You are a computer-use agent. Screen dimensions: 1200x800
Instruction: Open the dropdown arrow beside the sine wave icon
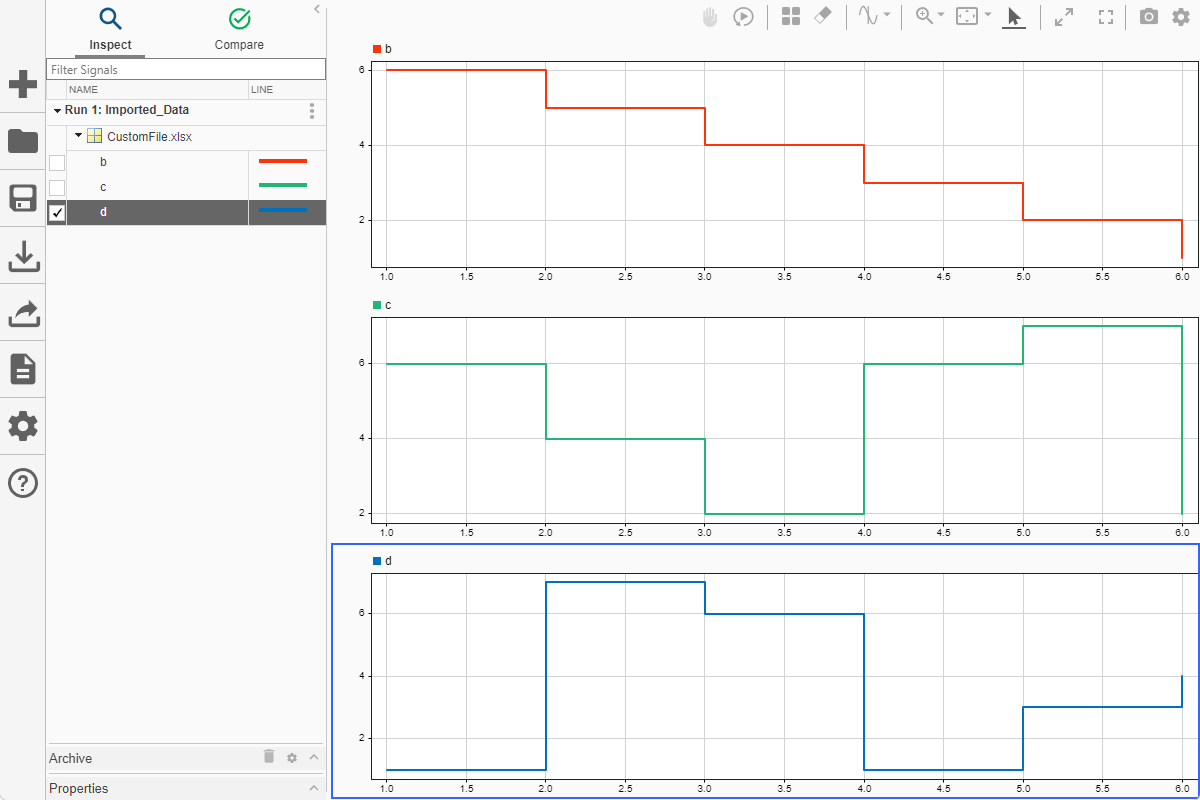(887, 16)
